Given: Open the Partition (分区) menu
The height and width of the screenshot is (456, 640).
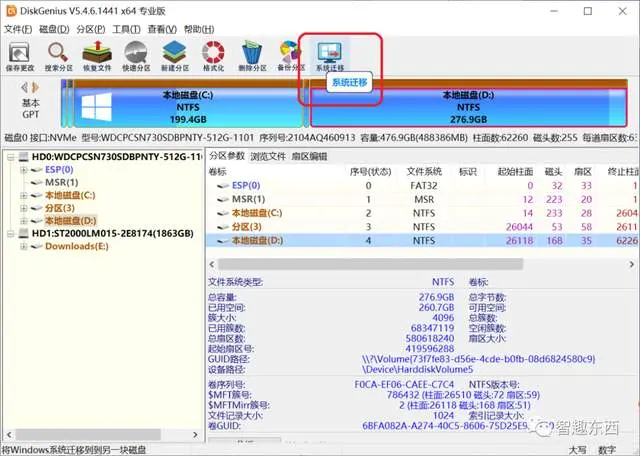Looking at the screenshot, I should 91,29.
